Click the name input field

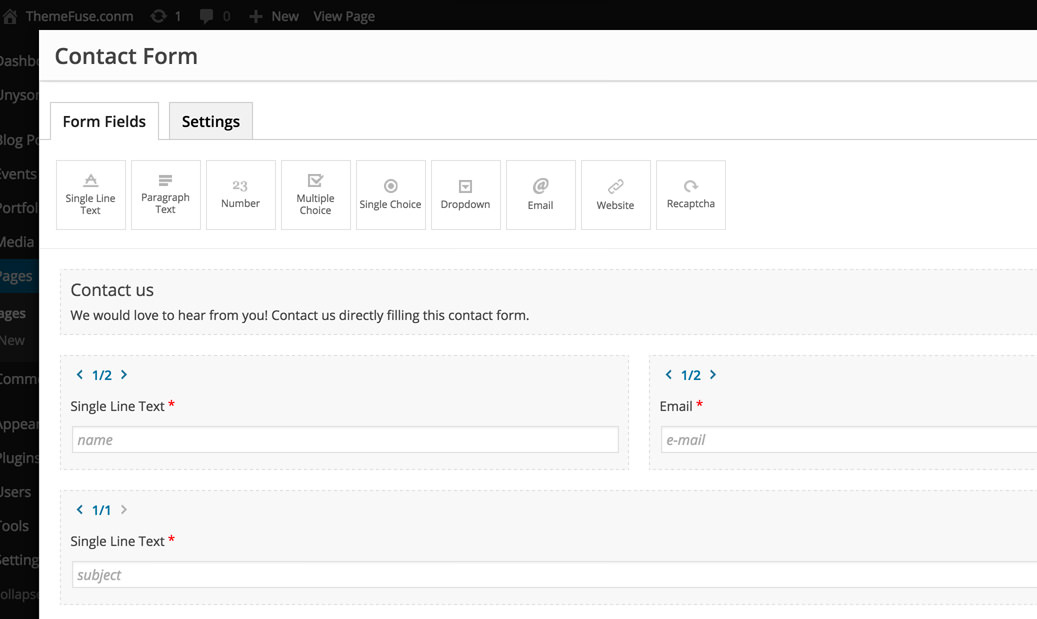pyautogui.click(x=345, y=440)
